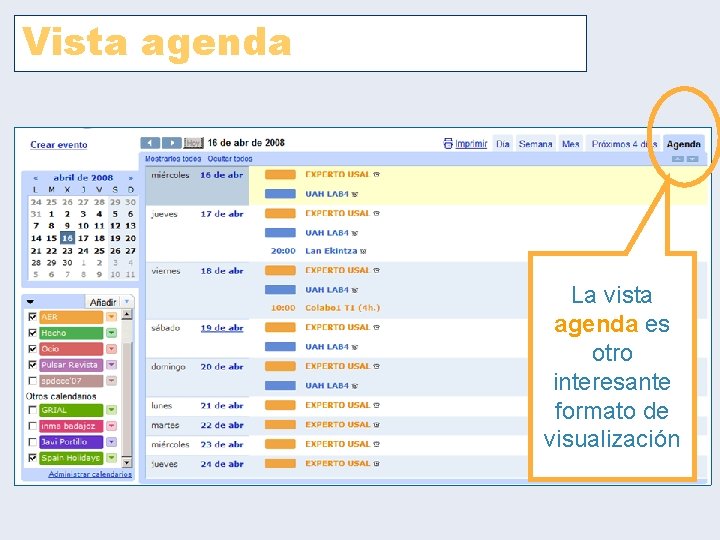720x540 pixels.
Task: Collapse my calendars list with black triangle
Action: [30, 302]
